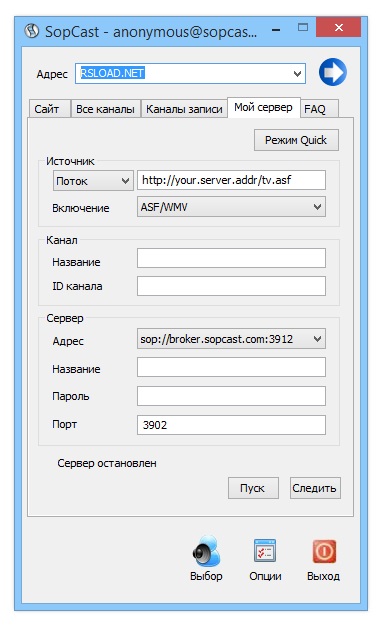The width and height of the screenshot is (387, 636).
Task: Maximize the SopCast window
Action: 303,28
